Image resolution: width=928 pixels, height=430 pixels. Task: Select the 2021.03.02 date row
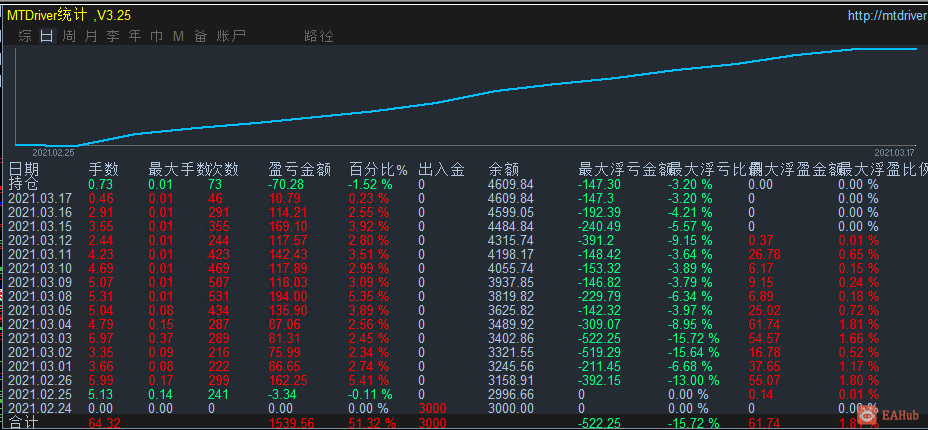(x=40, y=352)
